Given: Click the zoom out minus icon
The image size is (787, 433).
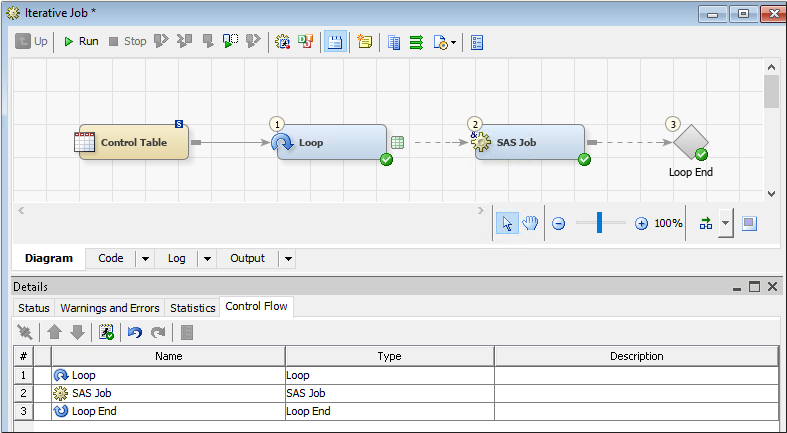Looking at the screenshot, I should [559, 224].
